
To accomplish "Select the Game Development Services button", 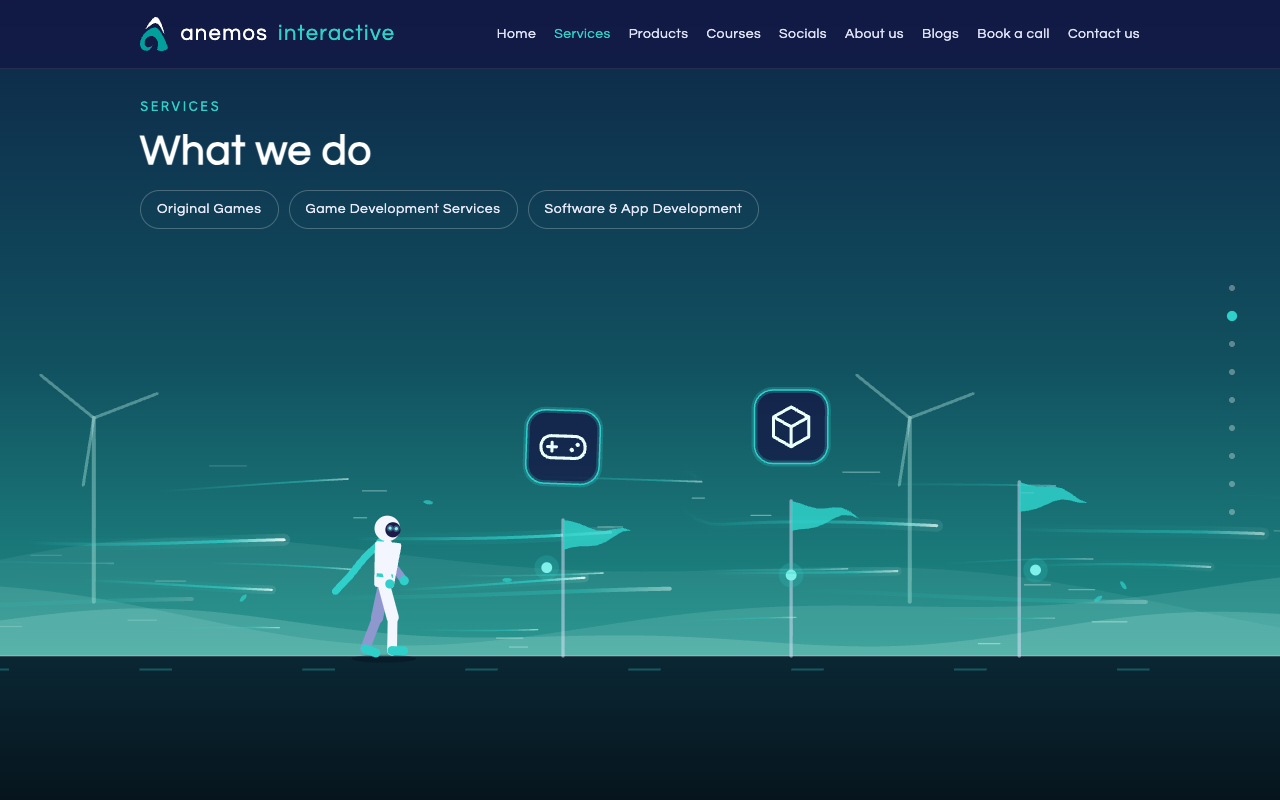I will [403, 209].
